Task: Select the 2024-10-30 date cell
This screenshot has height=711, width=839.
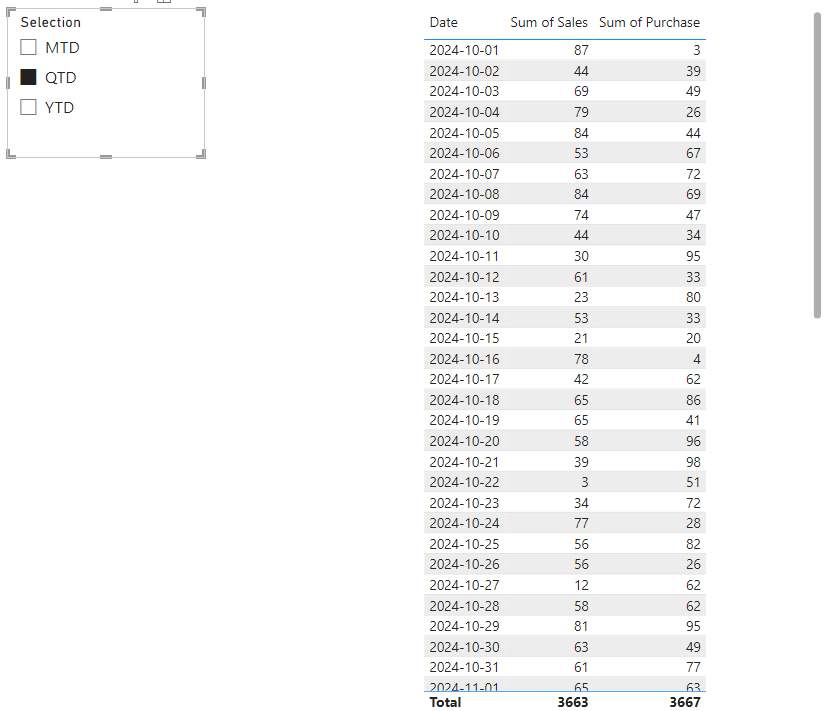Action: click(x=464, y=647)
